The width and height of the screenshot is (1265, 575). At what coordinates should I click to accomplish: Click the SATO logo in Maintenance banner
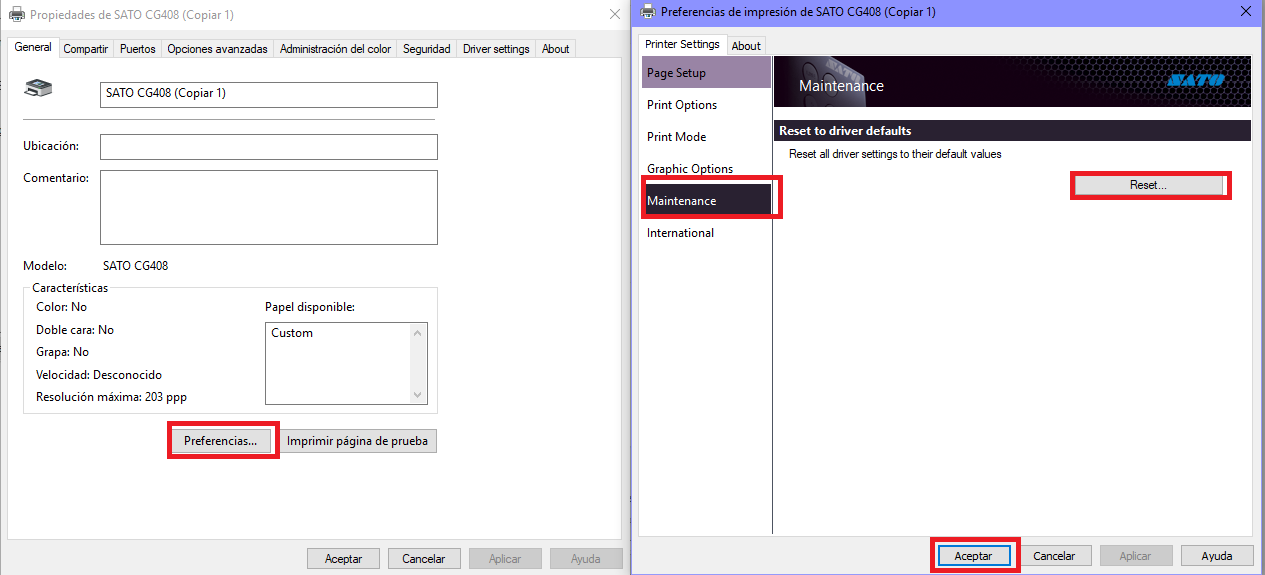(x=1194, y=80)
